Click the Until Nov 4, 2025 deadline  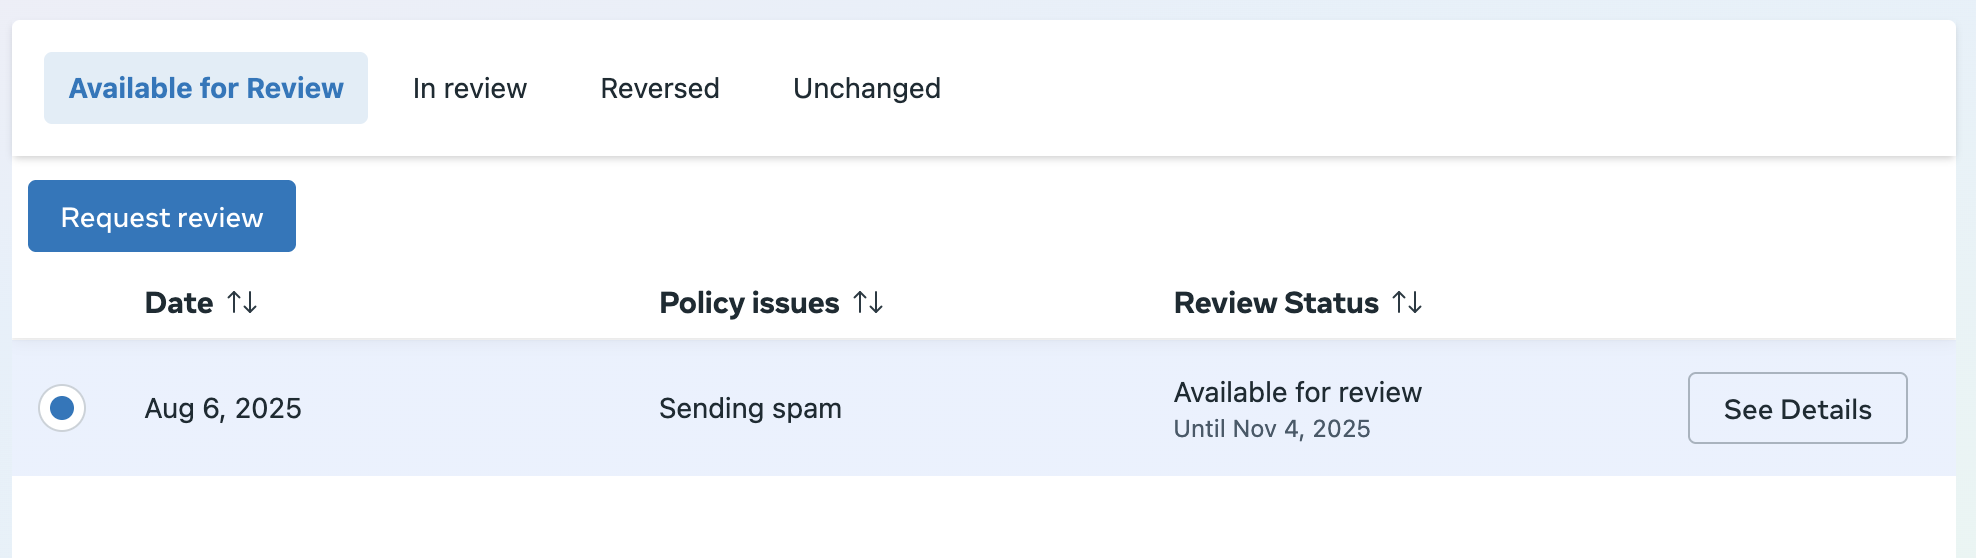[1271, 429]
